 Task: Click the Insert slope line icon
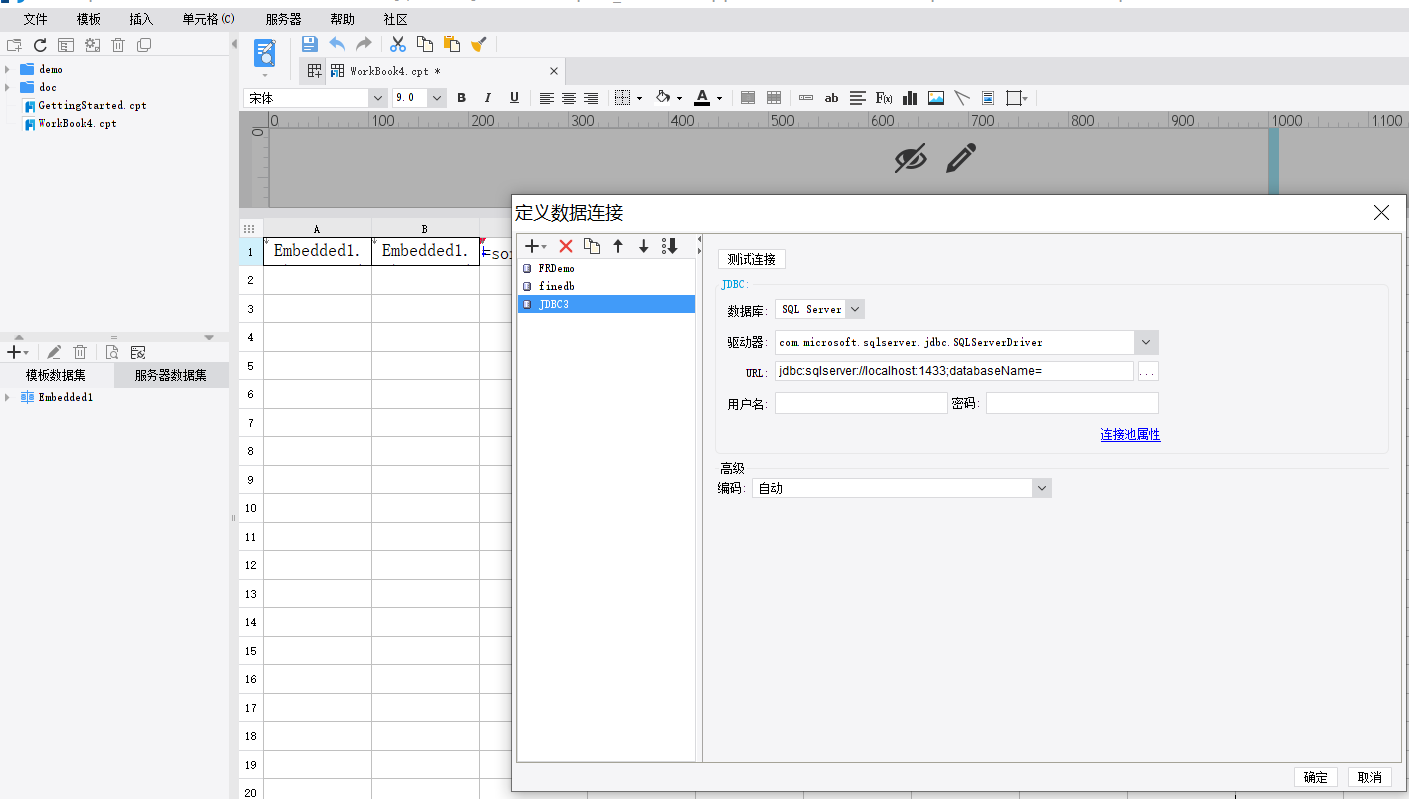click(962, 98)
